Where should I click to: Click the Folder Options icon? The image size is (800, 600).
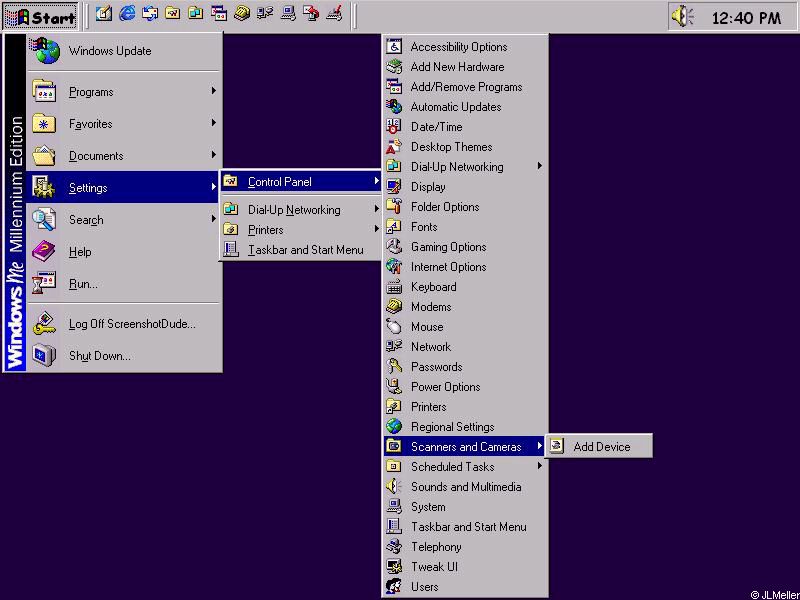point(394,207)
